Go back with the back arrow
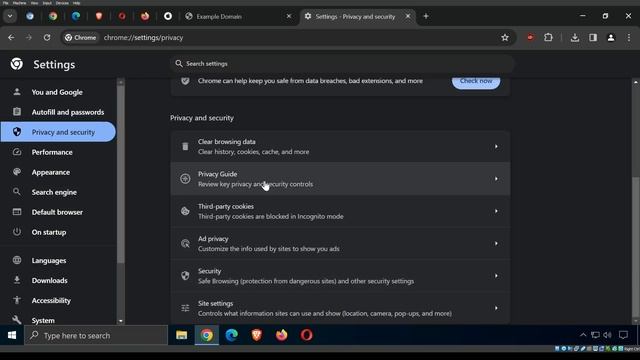The width and height of the screenshot is (640, 360). [x=11, y=38]
